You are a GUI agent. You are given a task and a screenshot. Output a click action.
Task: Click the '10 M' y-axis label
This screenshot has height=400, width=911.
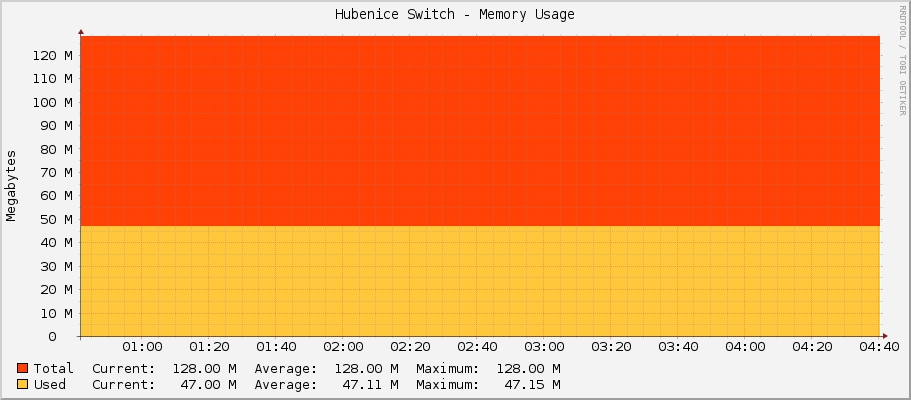coord(56,313)
